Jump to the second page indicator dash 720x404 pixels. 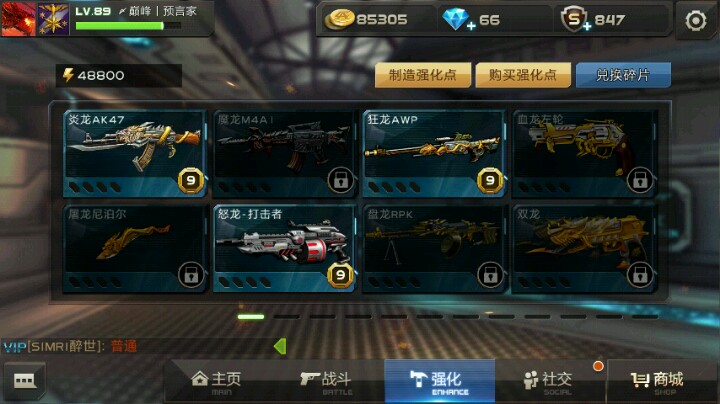pyautogui.click(x=287, y=317)
